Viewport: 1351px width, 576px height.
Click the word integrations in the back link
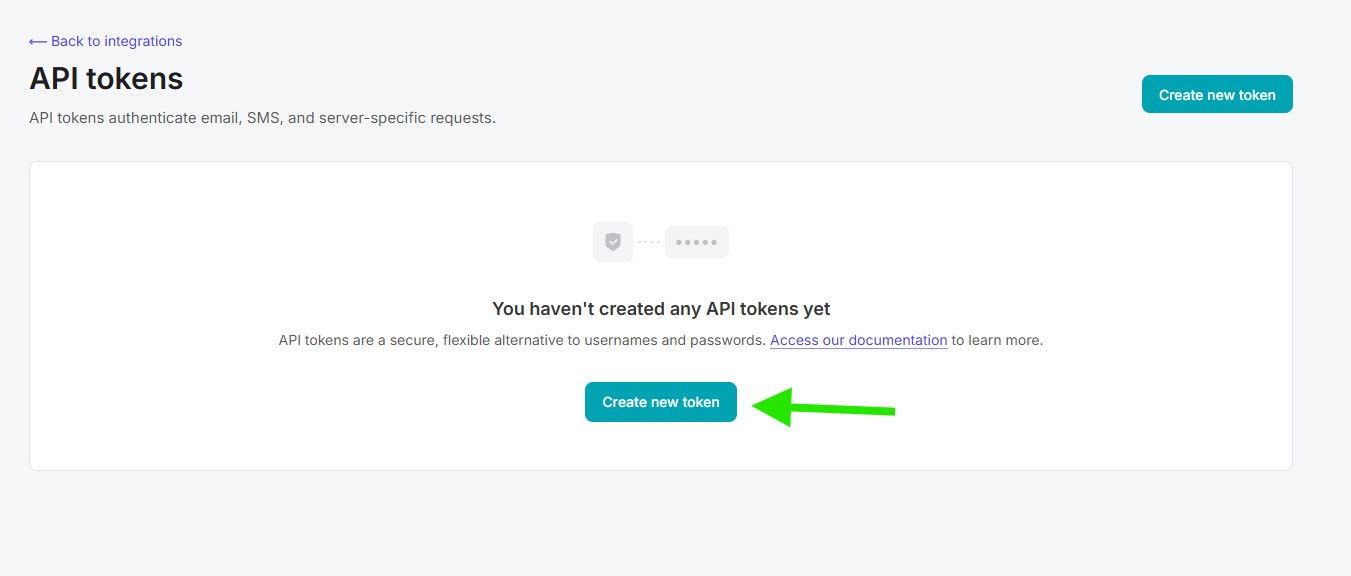click(x=143, y=41)
